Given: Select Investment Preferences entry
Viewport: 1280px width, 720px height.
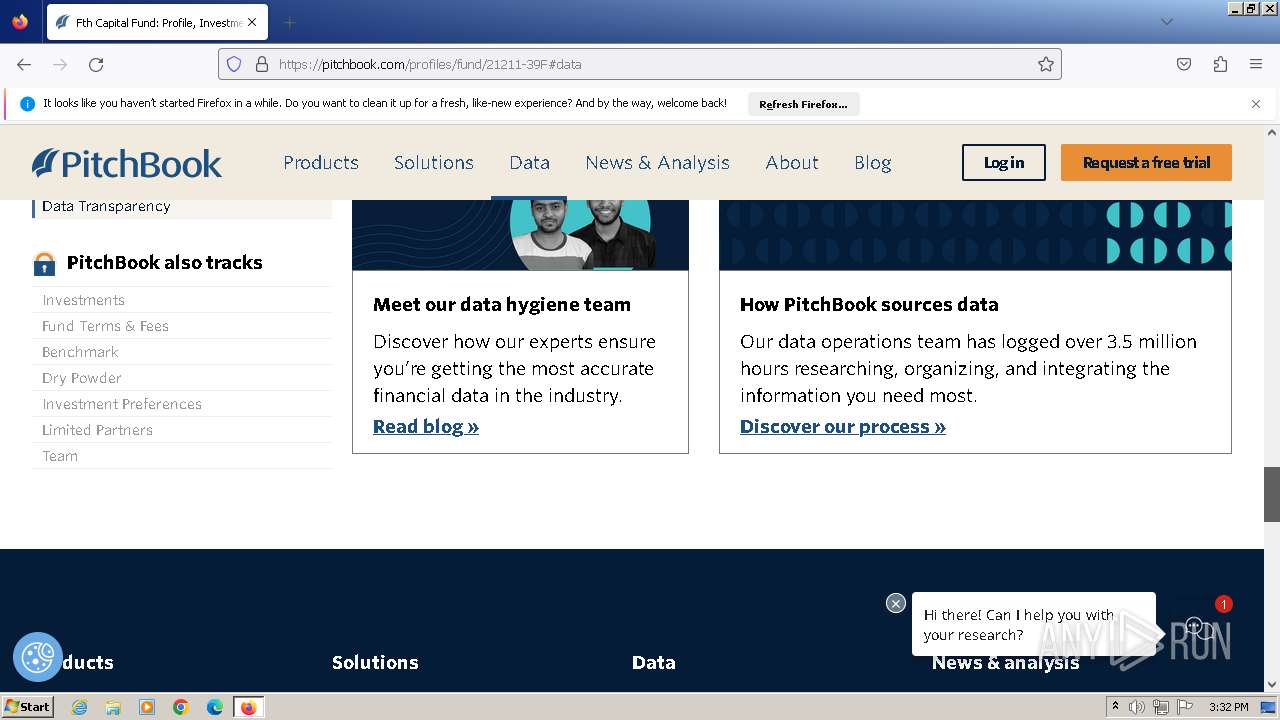Looking at the screenshot, I should [x=122, y=404].
